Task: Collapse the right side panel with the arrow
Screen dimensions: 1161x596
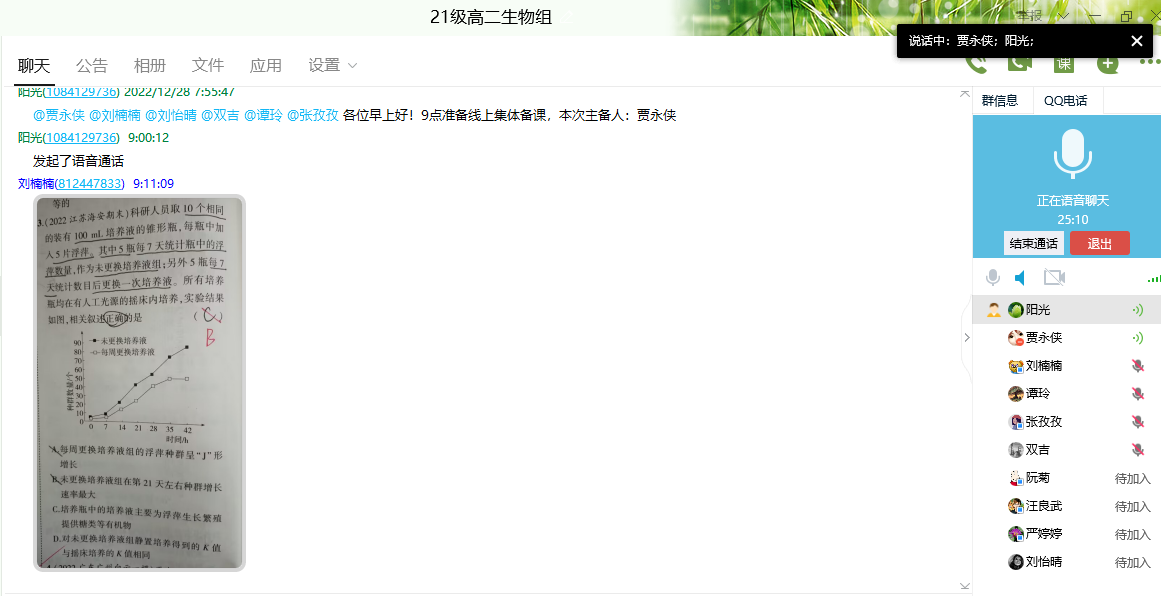Action: tap(966, 338)
